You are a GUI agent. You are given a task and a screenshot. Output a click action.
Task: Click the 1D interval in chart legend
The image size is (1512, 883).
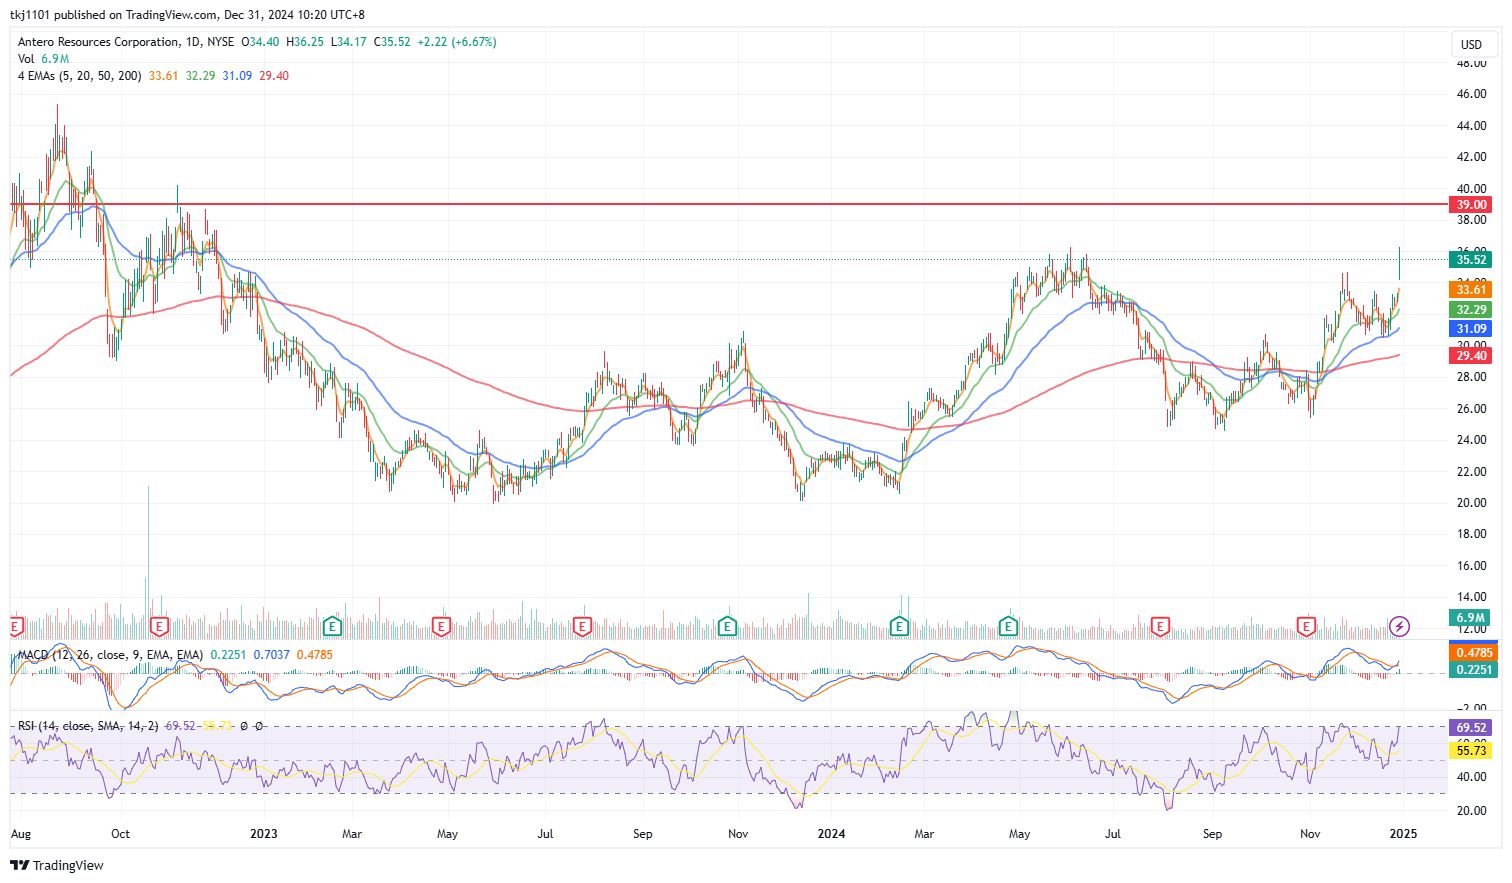click(x=193, y=42)
